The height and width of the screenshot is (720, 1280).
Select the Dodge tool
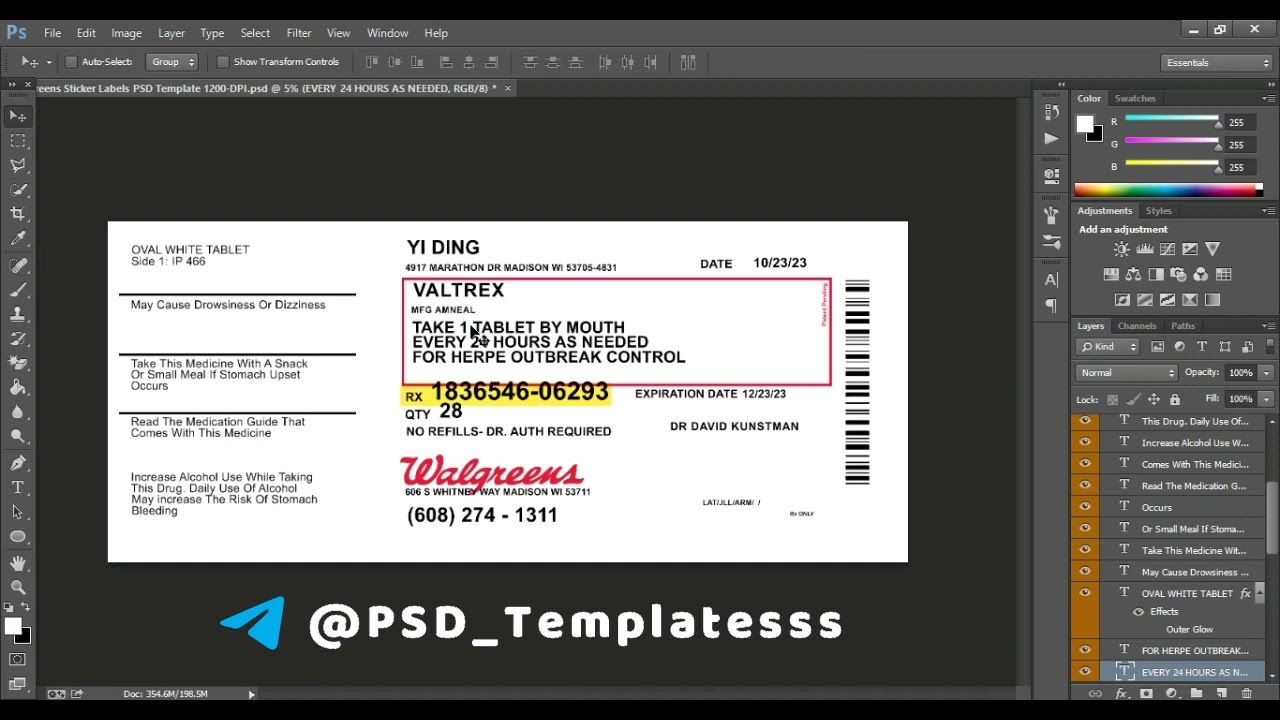(18, 436)
